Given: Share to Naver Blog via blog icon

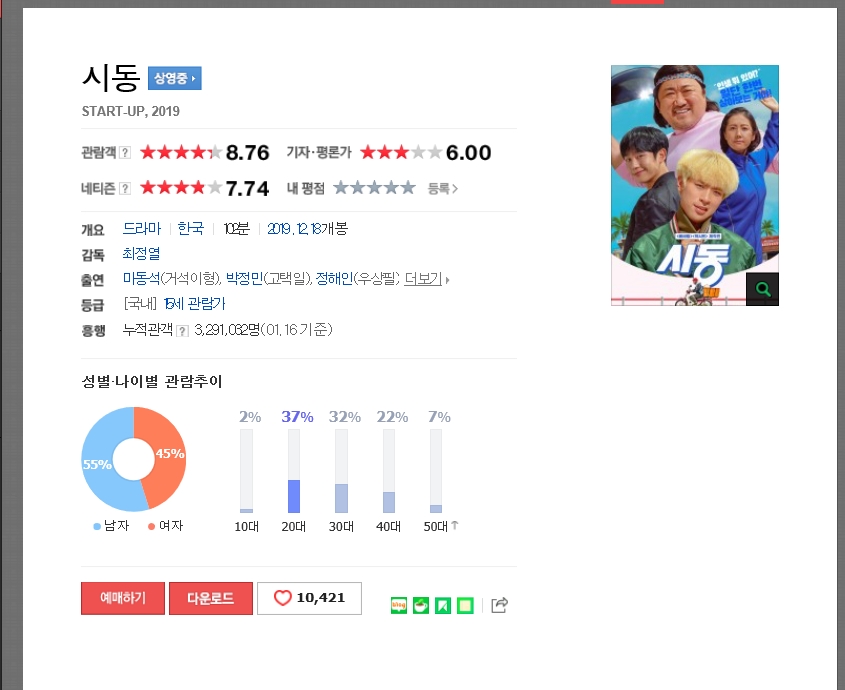Looking at the screenshot, I should [399, 605].
